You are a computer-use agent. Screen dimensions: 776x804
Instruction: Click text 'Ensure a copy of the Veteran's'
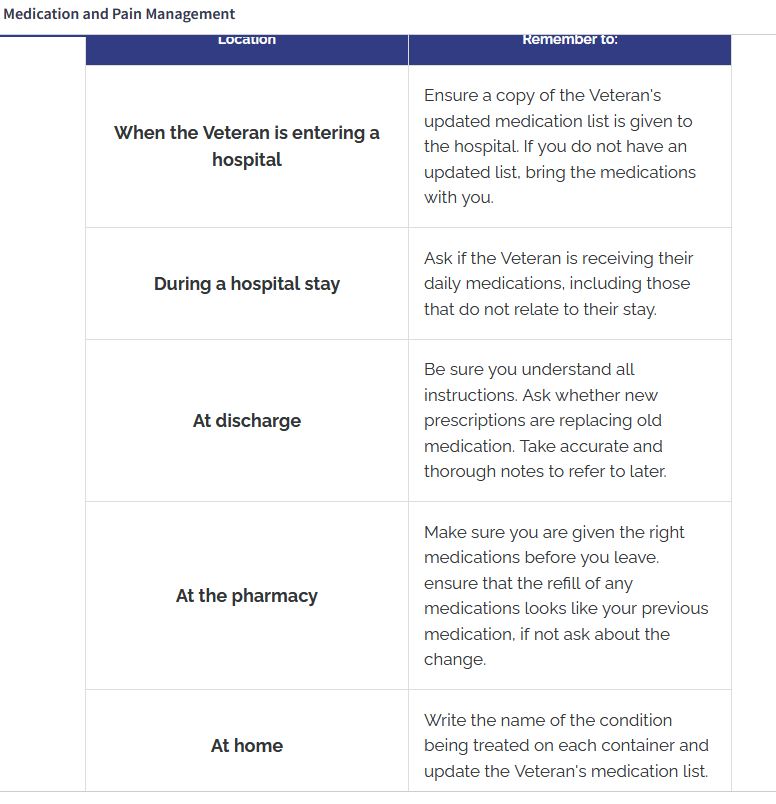[542, 96]
